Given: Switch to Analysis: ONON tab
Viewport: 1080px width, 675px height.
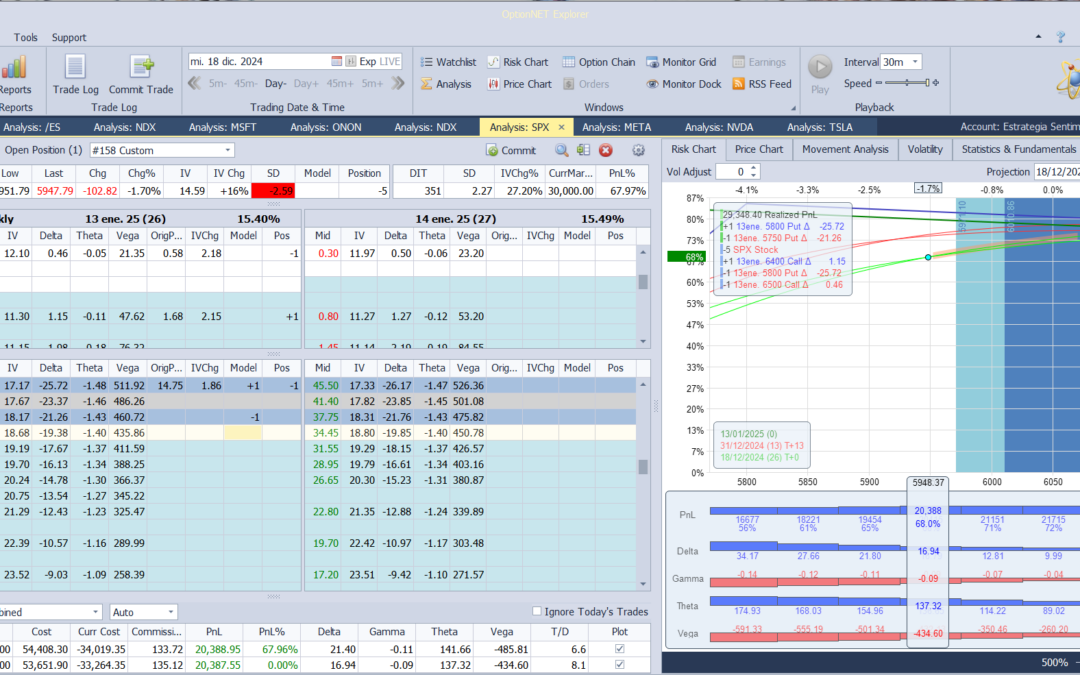Looking at the screenshot, I should coord(326,127).
